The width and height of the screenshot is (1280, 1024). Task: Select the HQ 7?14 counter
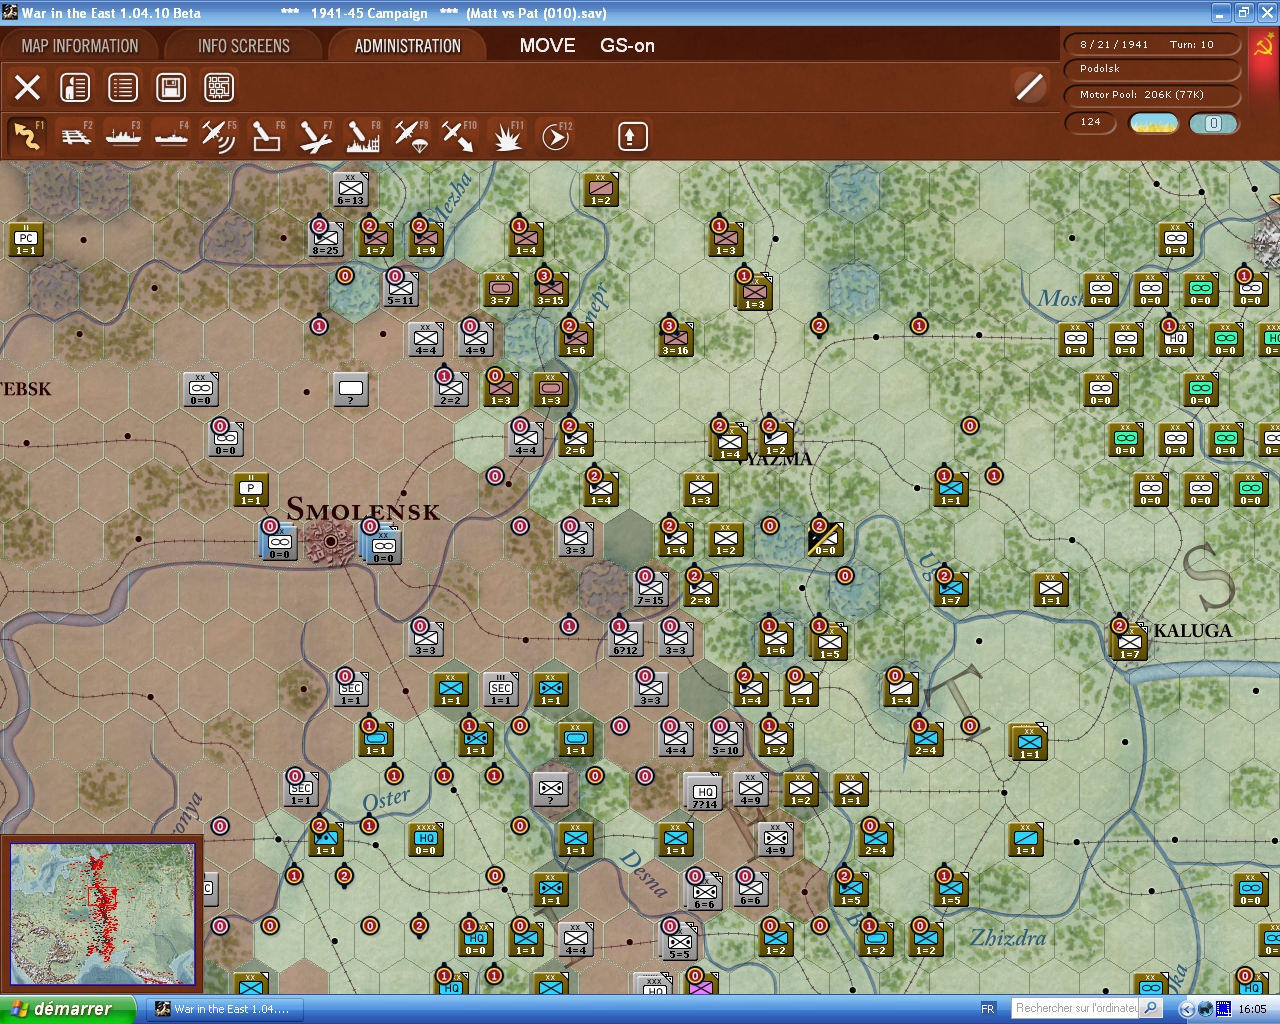click(x=705, y=793)
